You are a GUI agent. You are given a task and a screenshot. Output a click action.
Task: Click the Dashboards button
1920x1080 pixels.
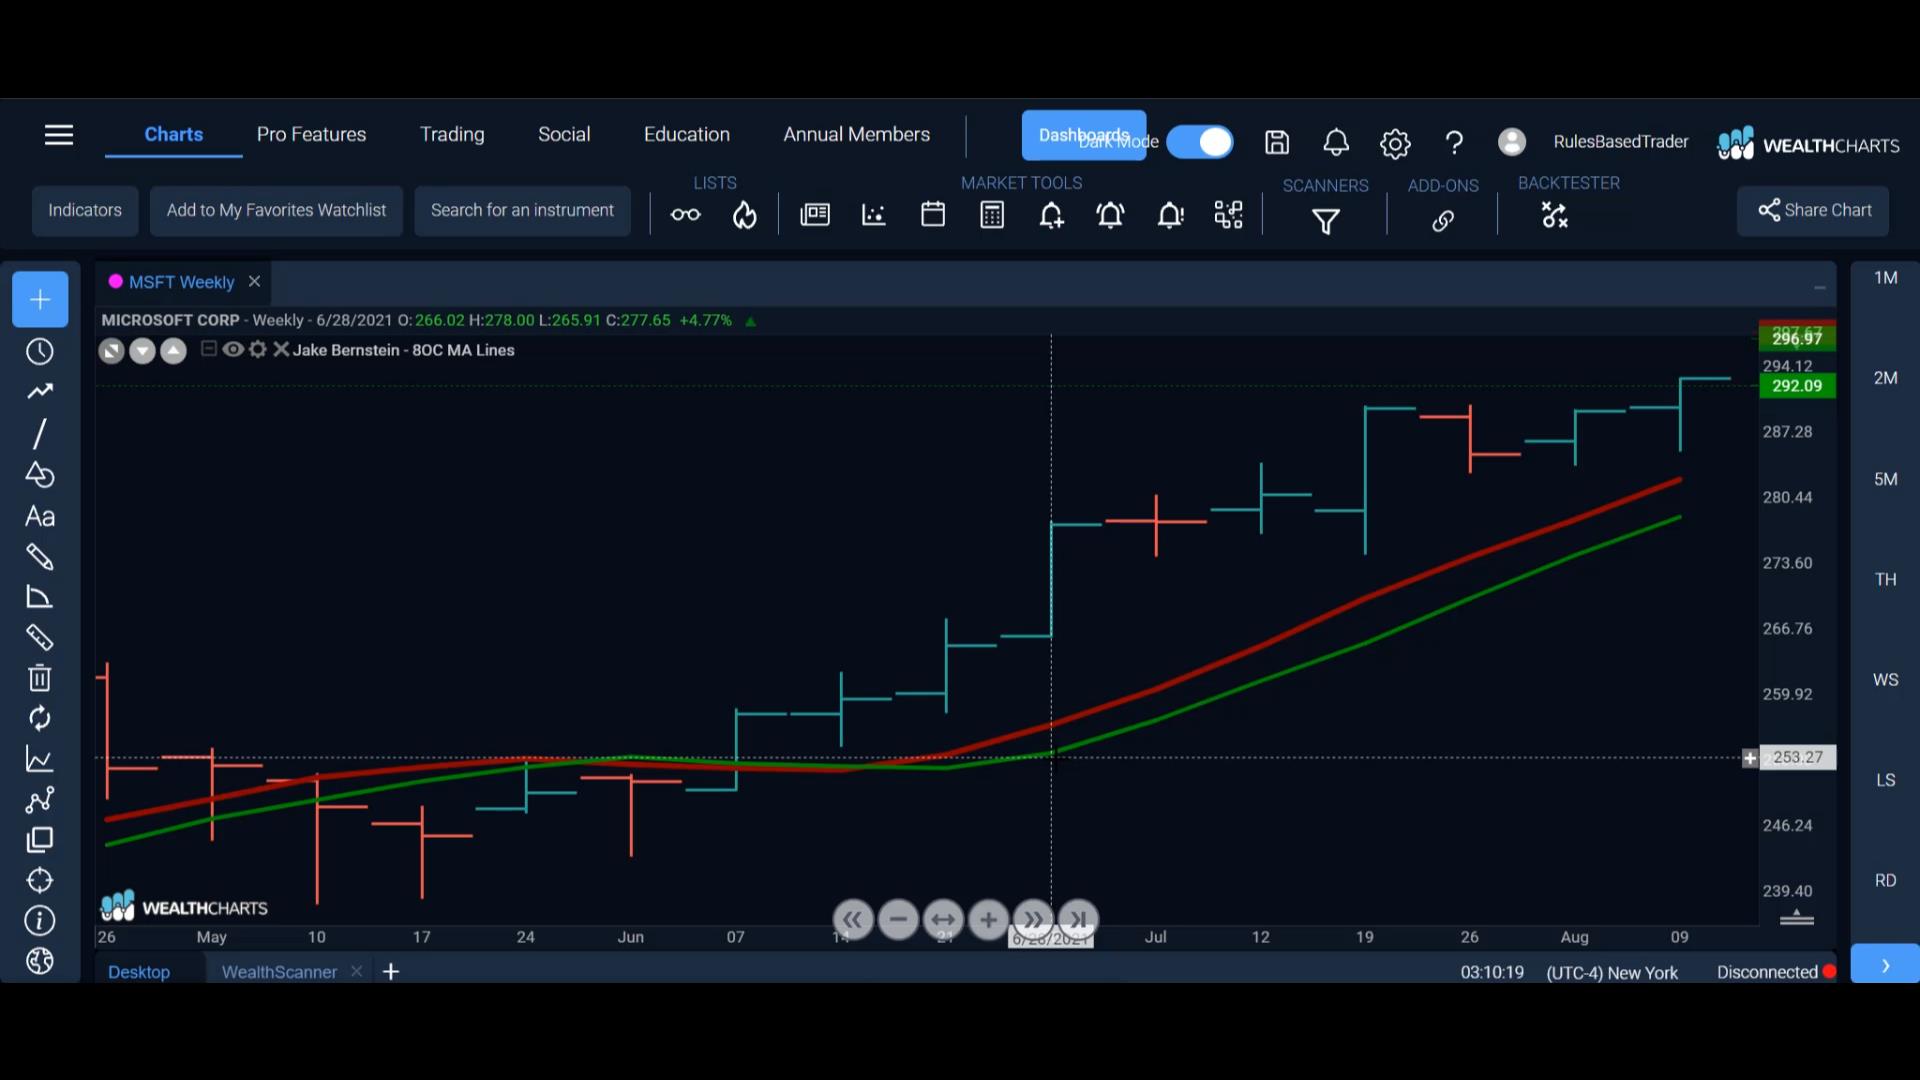coord(1084,135)
